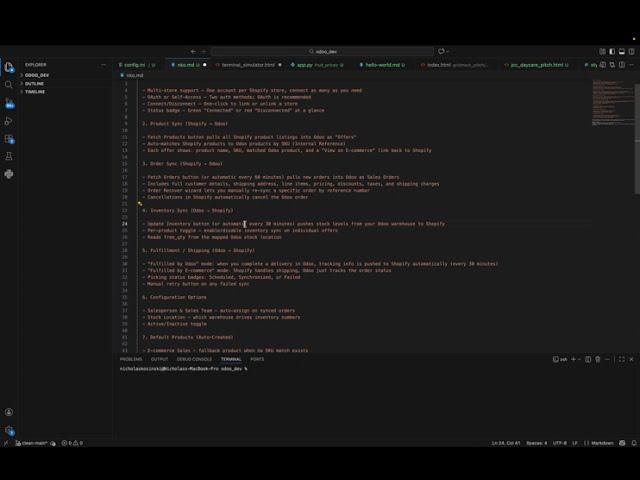The height and width of the screenshot is (480, 640).
Task: Open the Testing flask view
Action: pyautogui.click(x=9, y=156)
